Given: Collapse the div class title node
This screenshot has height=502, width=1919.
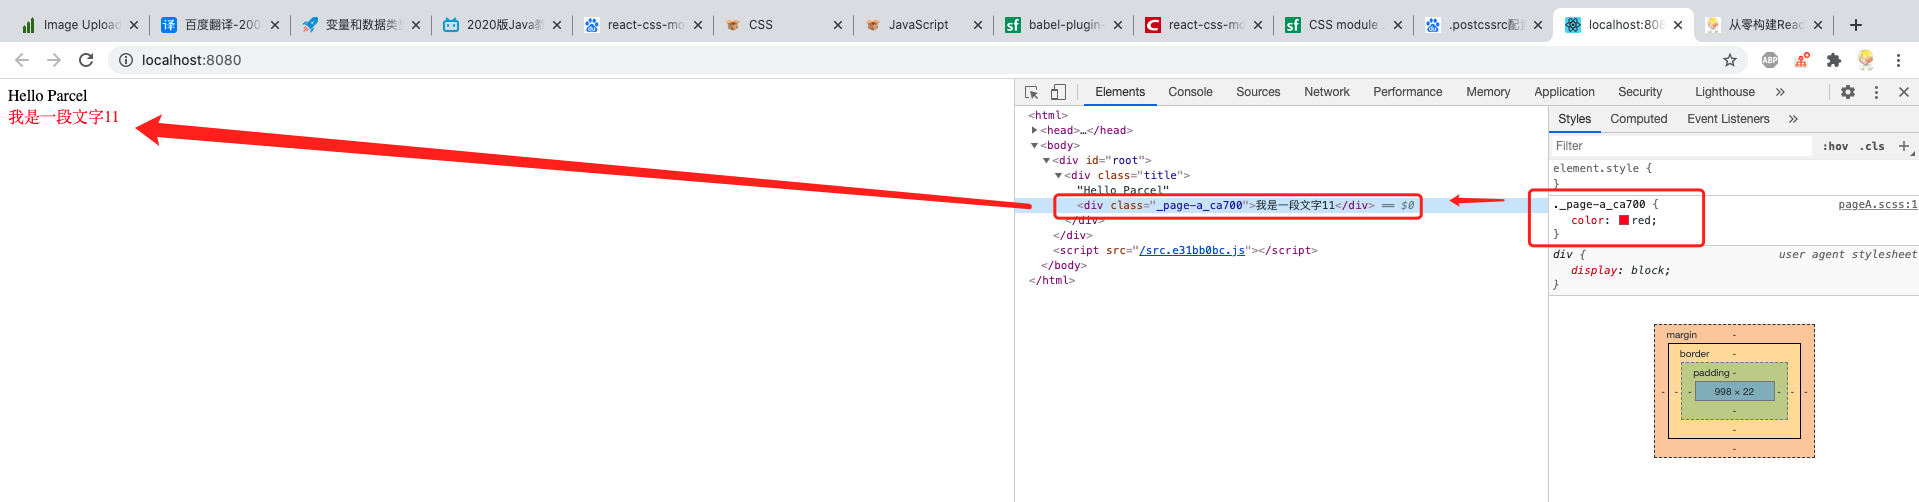Looking at the screenshot, I should click(x=1058, y=176).
